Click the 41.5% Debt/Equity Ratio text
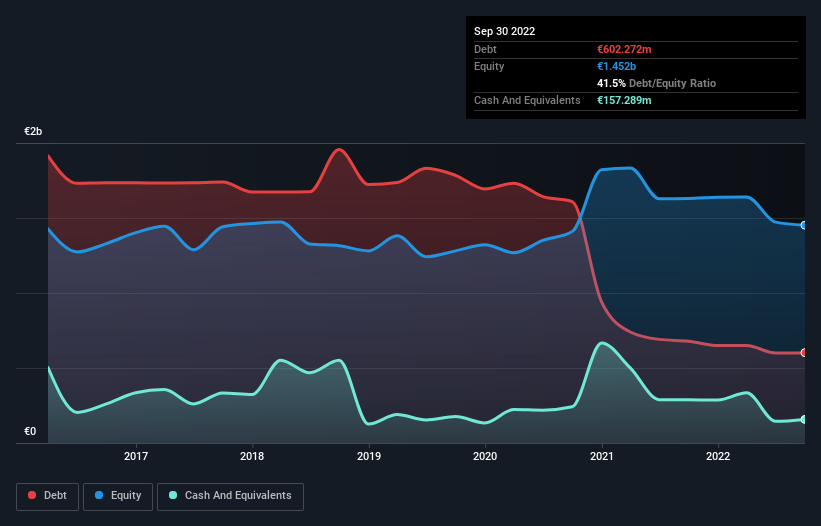This screenshot has height=526, width=821. (656, 83)
